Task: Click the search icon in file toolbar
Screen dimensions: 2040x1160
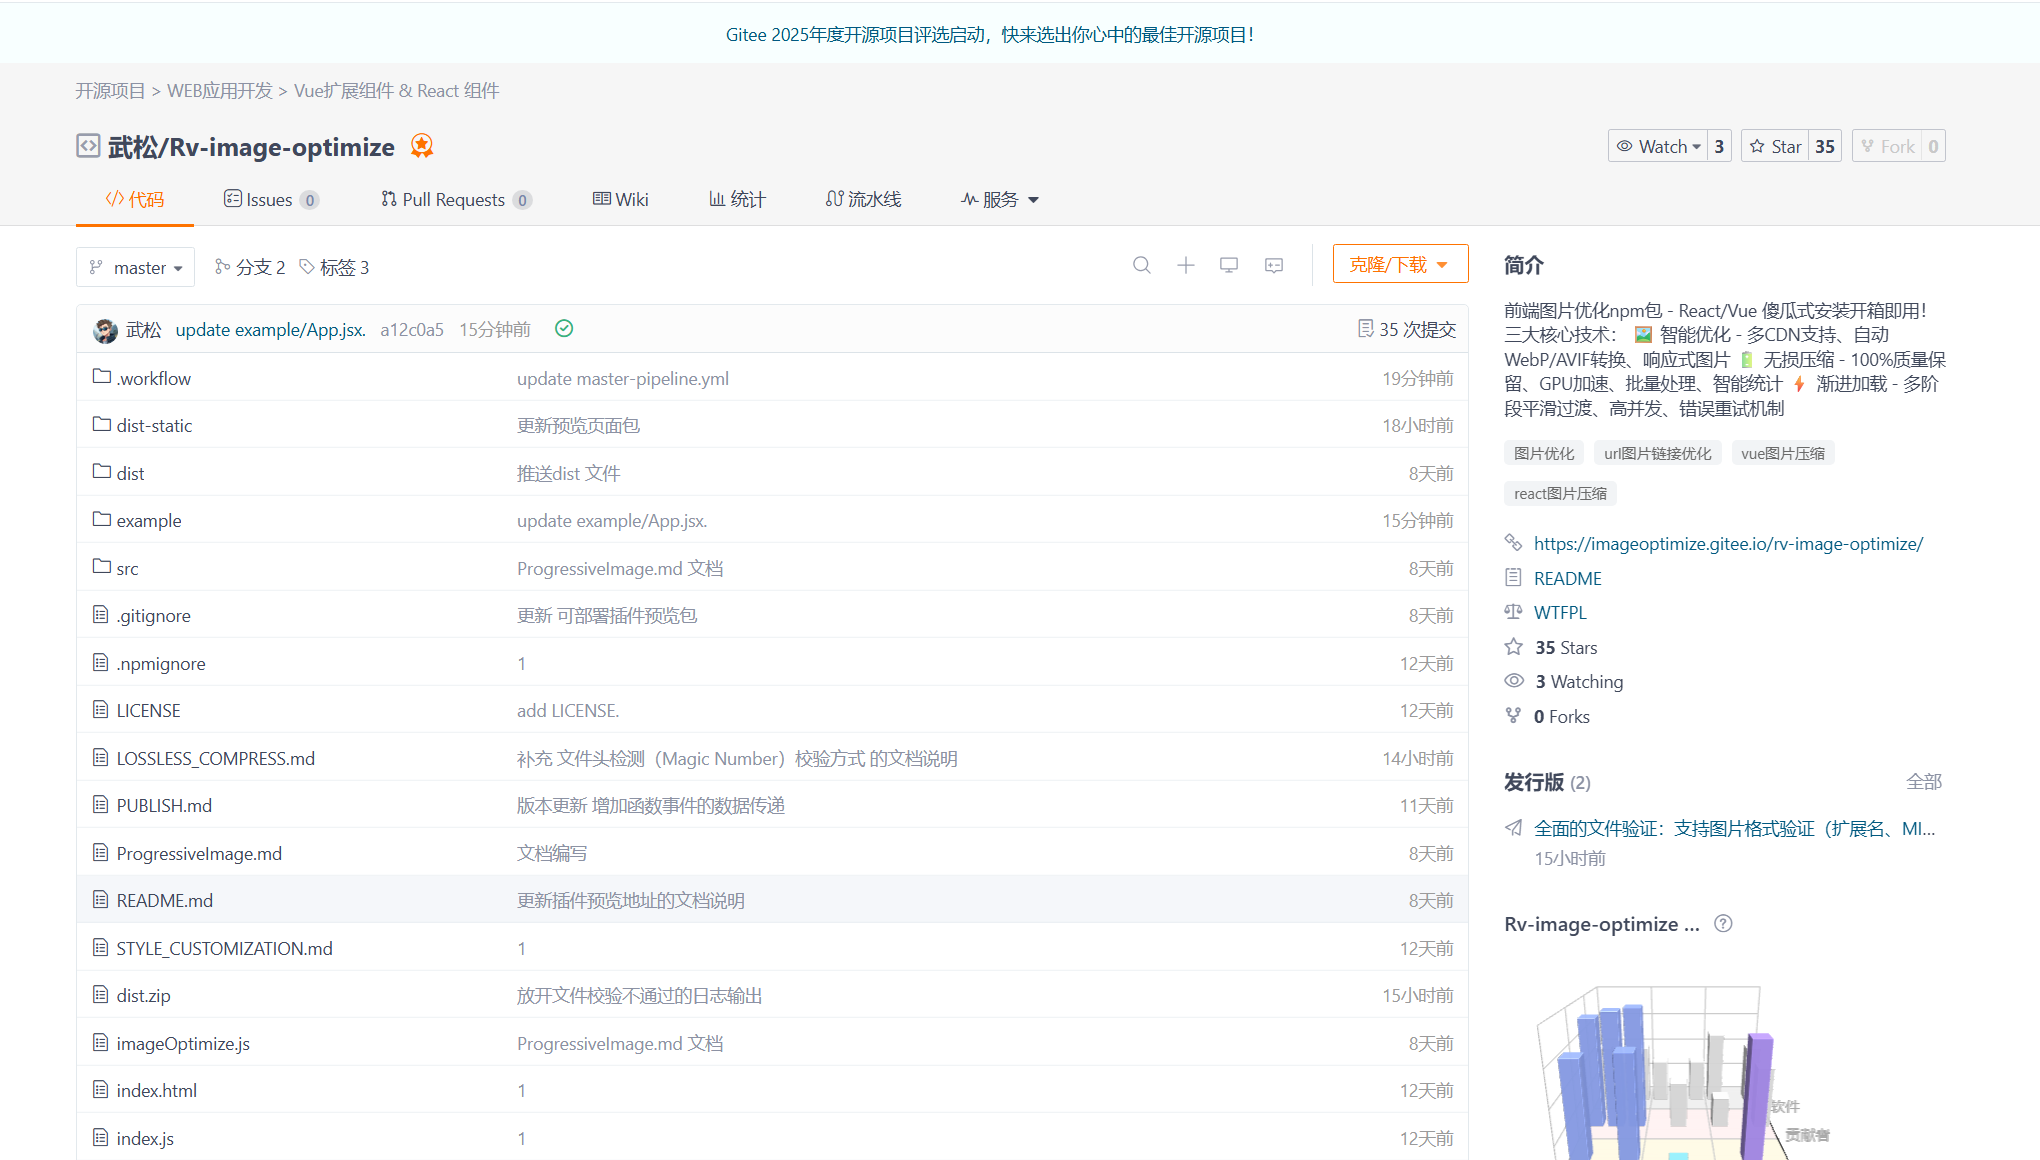Action: click(1141, 265)
